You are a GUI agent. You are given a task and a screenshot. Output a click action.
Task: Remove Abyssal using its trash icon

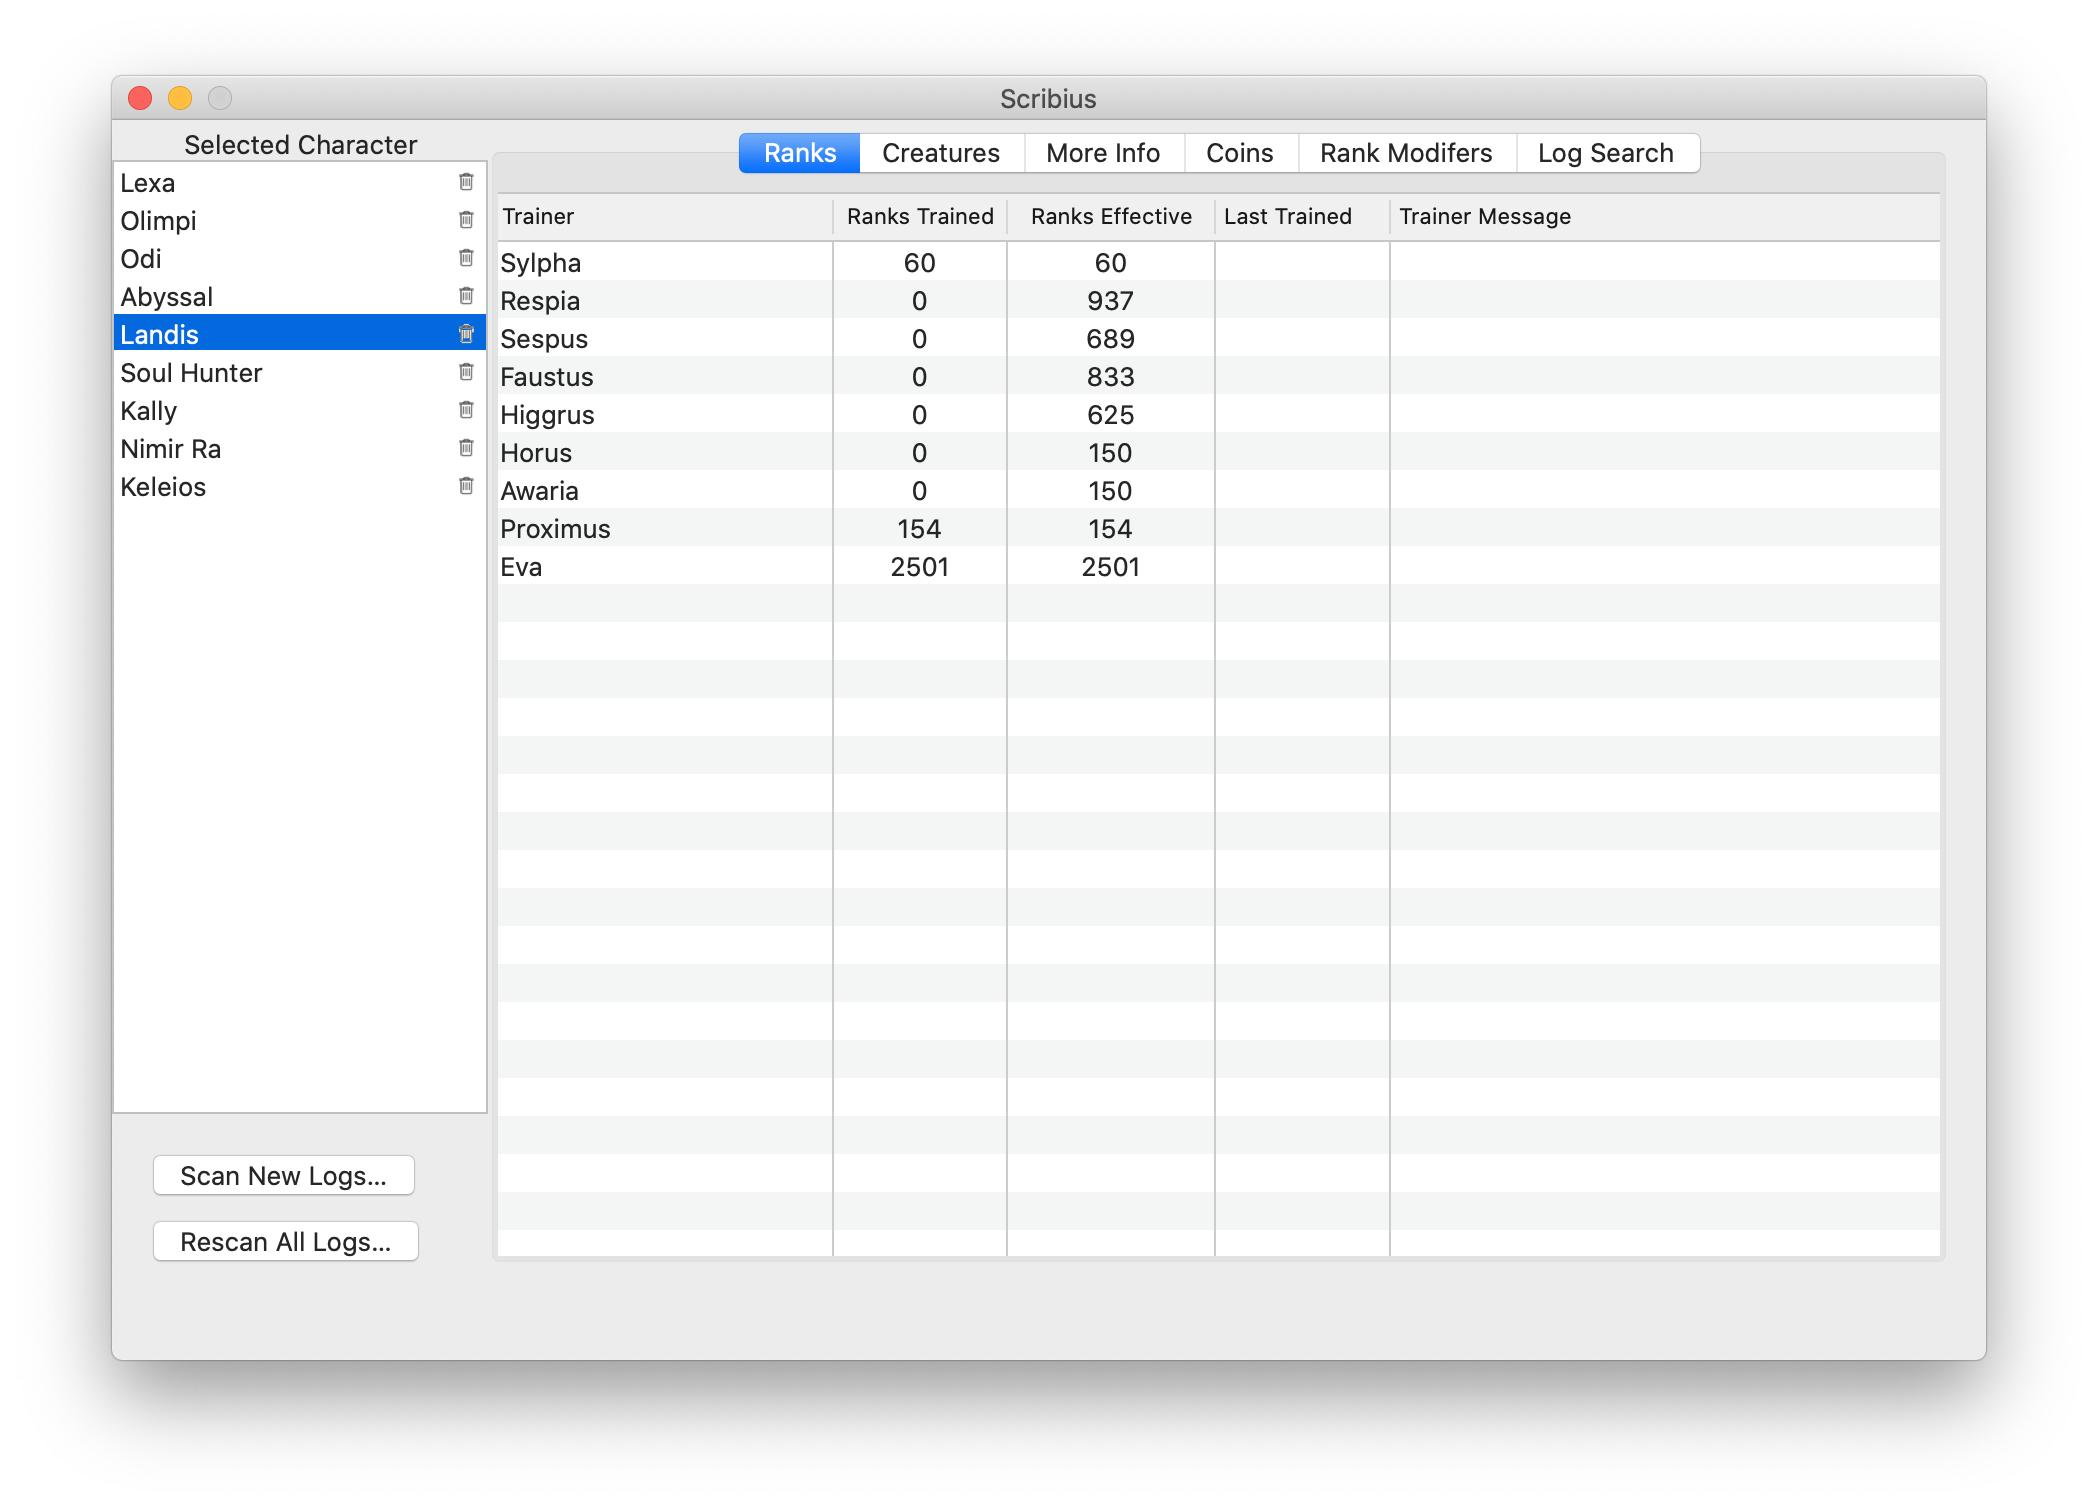(x=466, y=296)
